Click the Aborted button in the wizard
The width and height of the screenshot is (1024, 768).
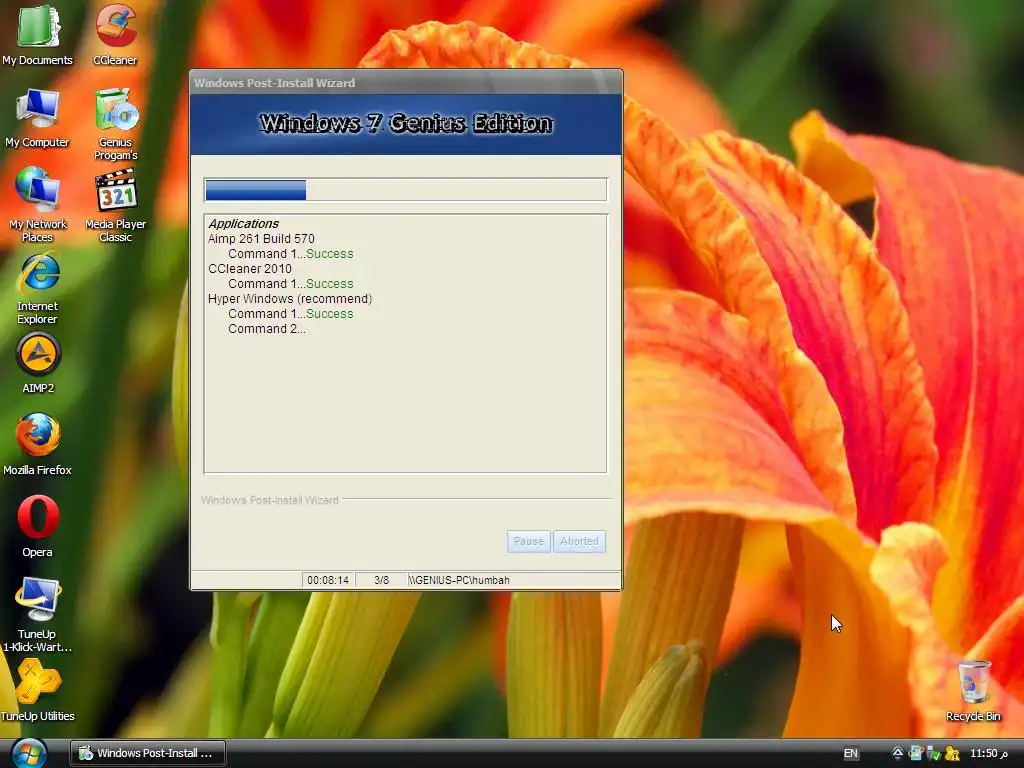point(579,541)
